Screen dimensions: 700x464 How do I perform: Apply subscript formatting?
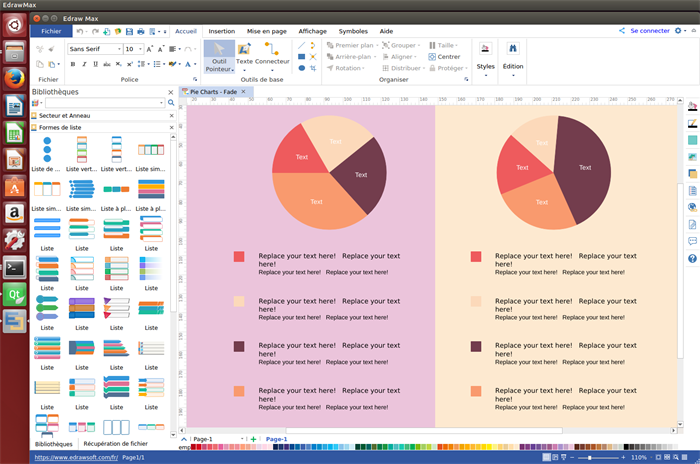pyautogui.click(x=118, y=64)
